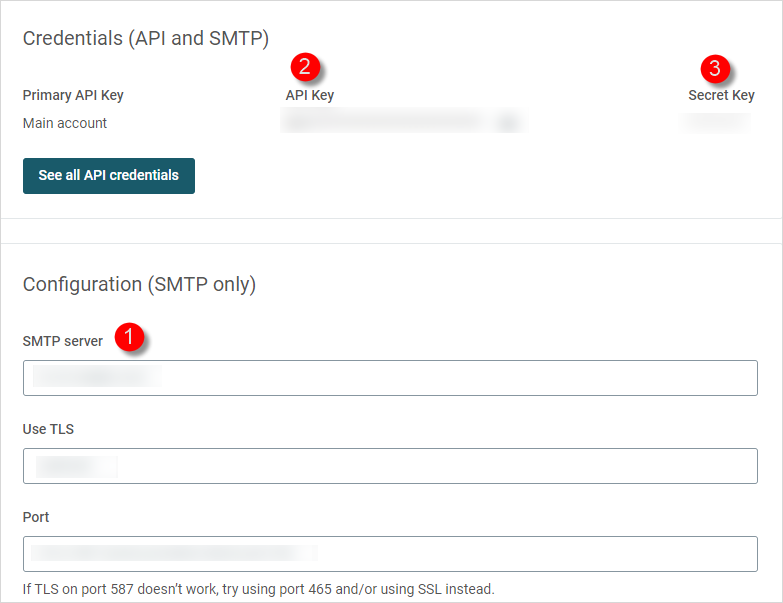Viewport: 783px width, 603px height.
Task: Select the 'Port' field label
Action: click(36, 517)
